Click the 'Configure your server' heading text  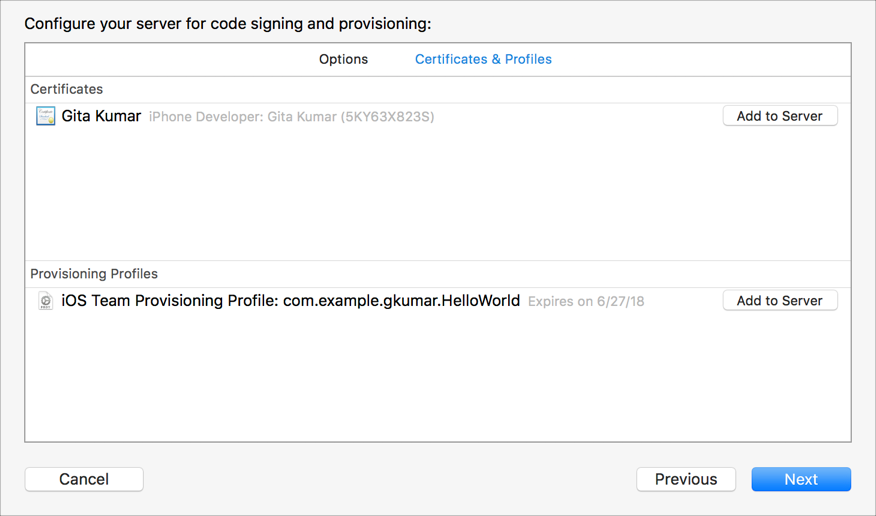(x=228, y=23)
